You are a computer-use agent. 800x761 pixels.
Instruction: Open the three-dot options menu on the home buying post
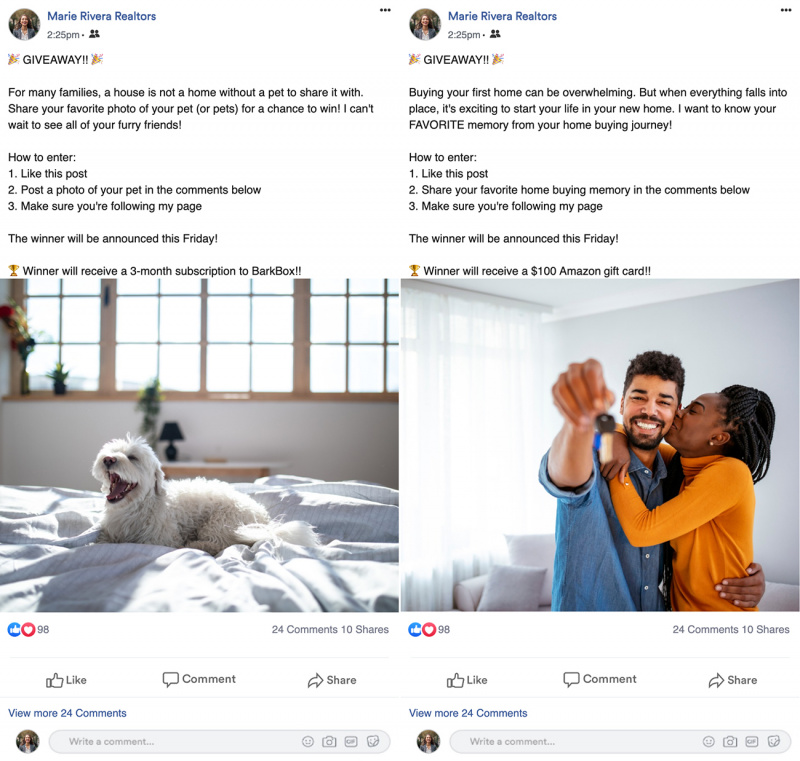[x=786, y=10]
